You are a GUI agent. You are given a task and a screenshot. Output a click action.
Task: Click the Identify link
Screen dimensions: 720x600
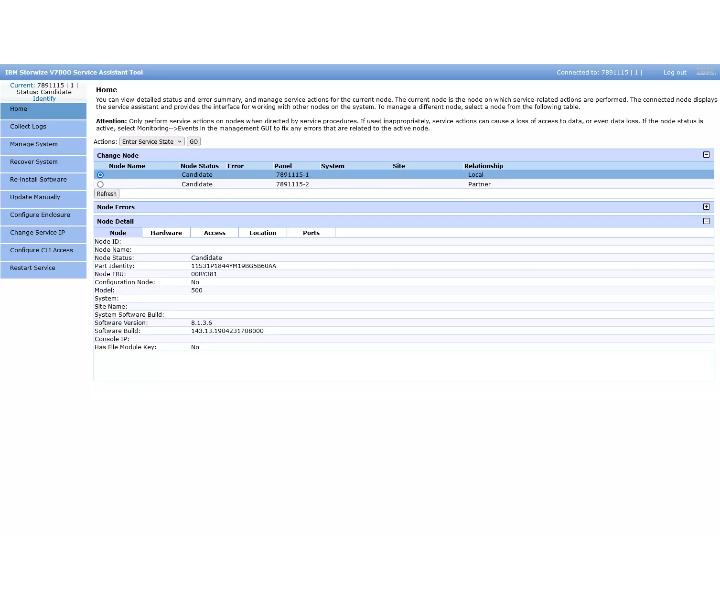(44, 98)
